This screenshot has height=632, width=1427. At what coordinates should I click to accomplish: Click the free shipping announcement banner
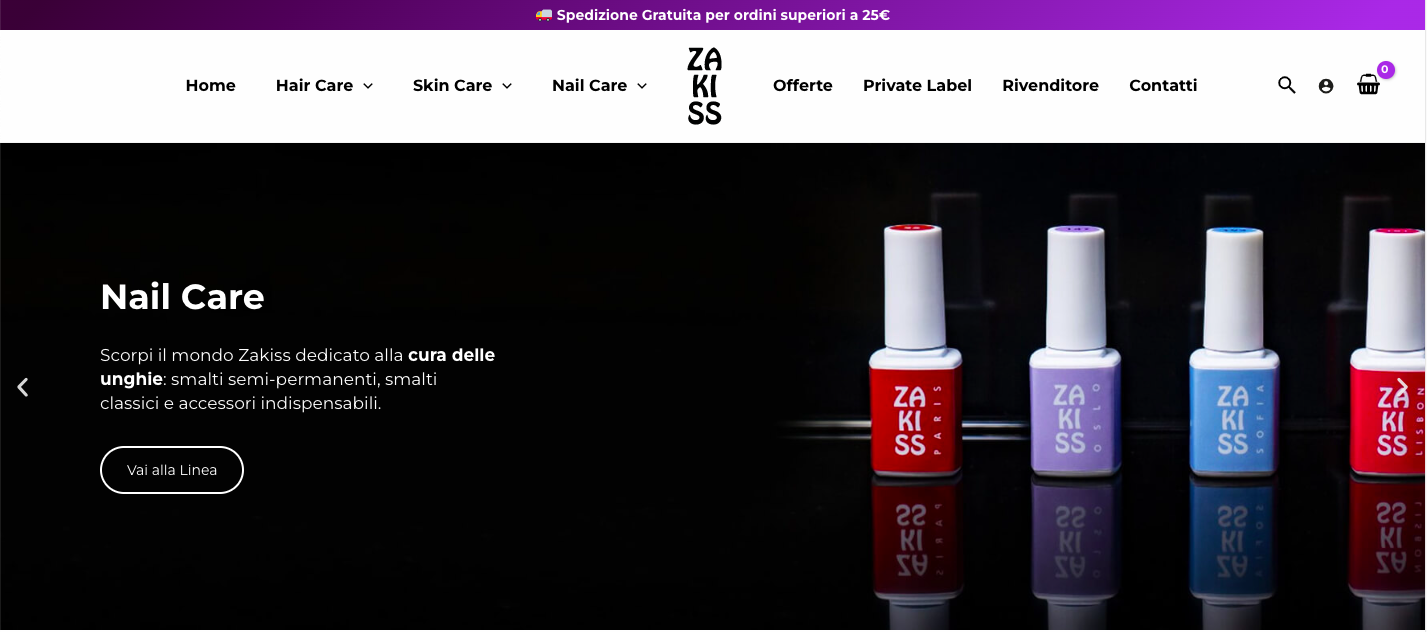tap(713, 15)
